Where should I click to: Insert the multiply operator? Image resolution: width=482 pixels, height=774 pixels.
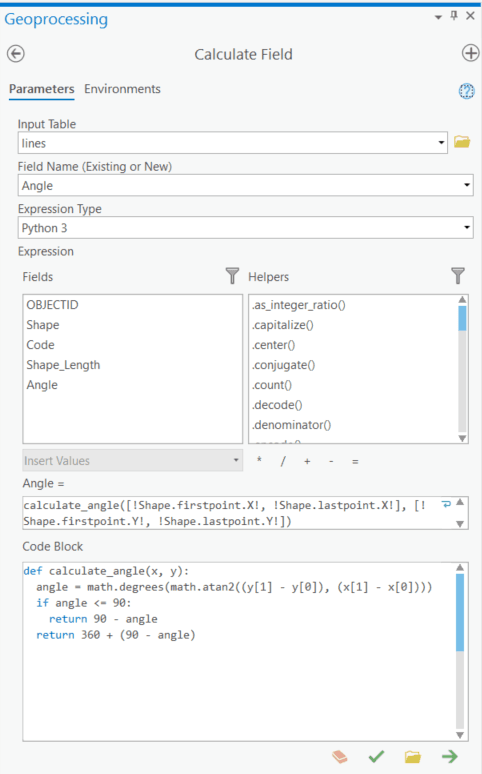coord(259,461)
